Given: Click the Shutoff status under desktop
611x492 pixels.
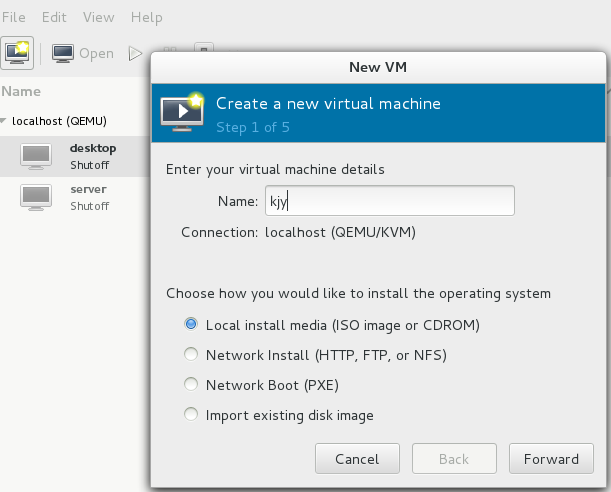Looking at the screenshot, I should click(x=90, y=165).
